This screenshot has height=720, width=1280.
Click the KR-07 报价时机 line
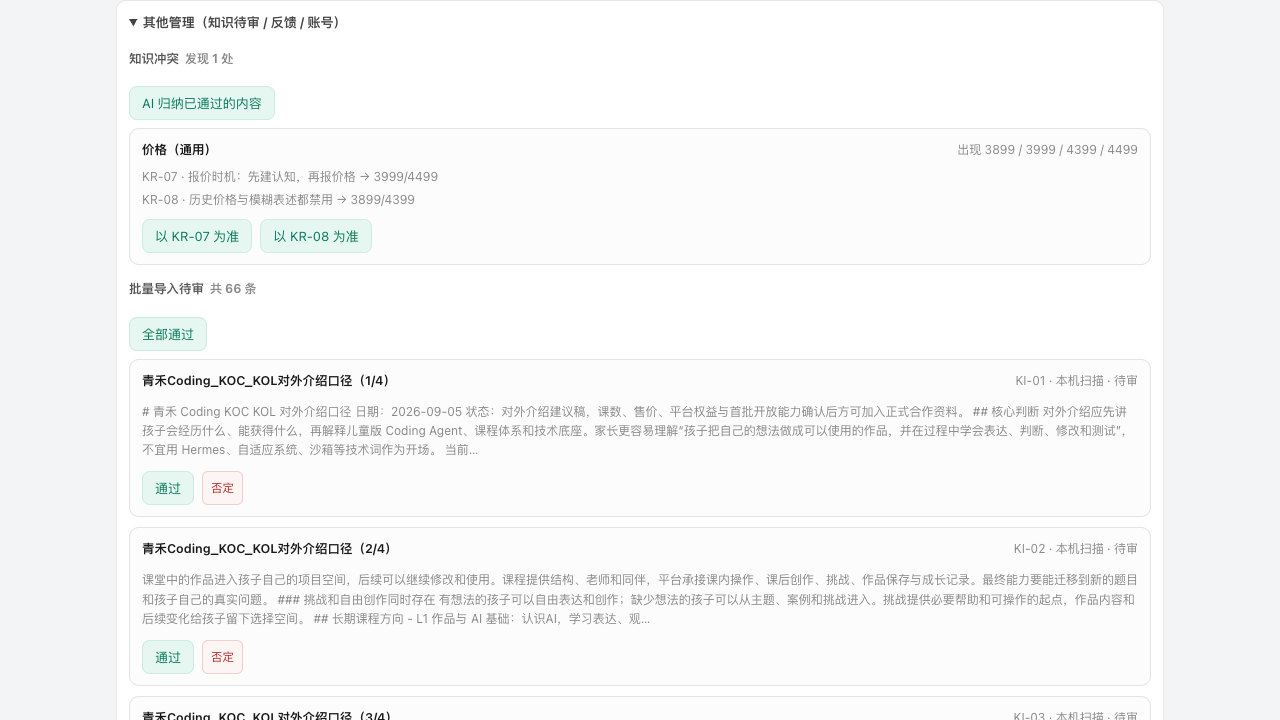tap(290, 177)
